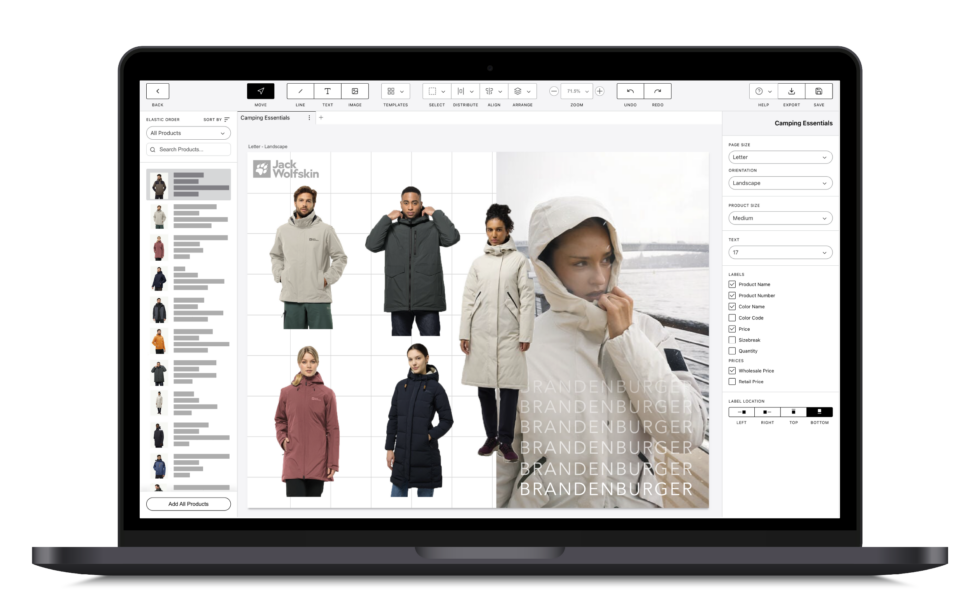Open the All Products filter dropdown
Screen dimensions: 980x612
tap(187, 132)
